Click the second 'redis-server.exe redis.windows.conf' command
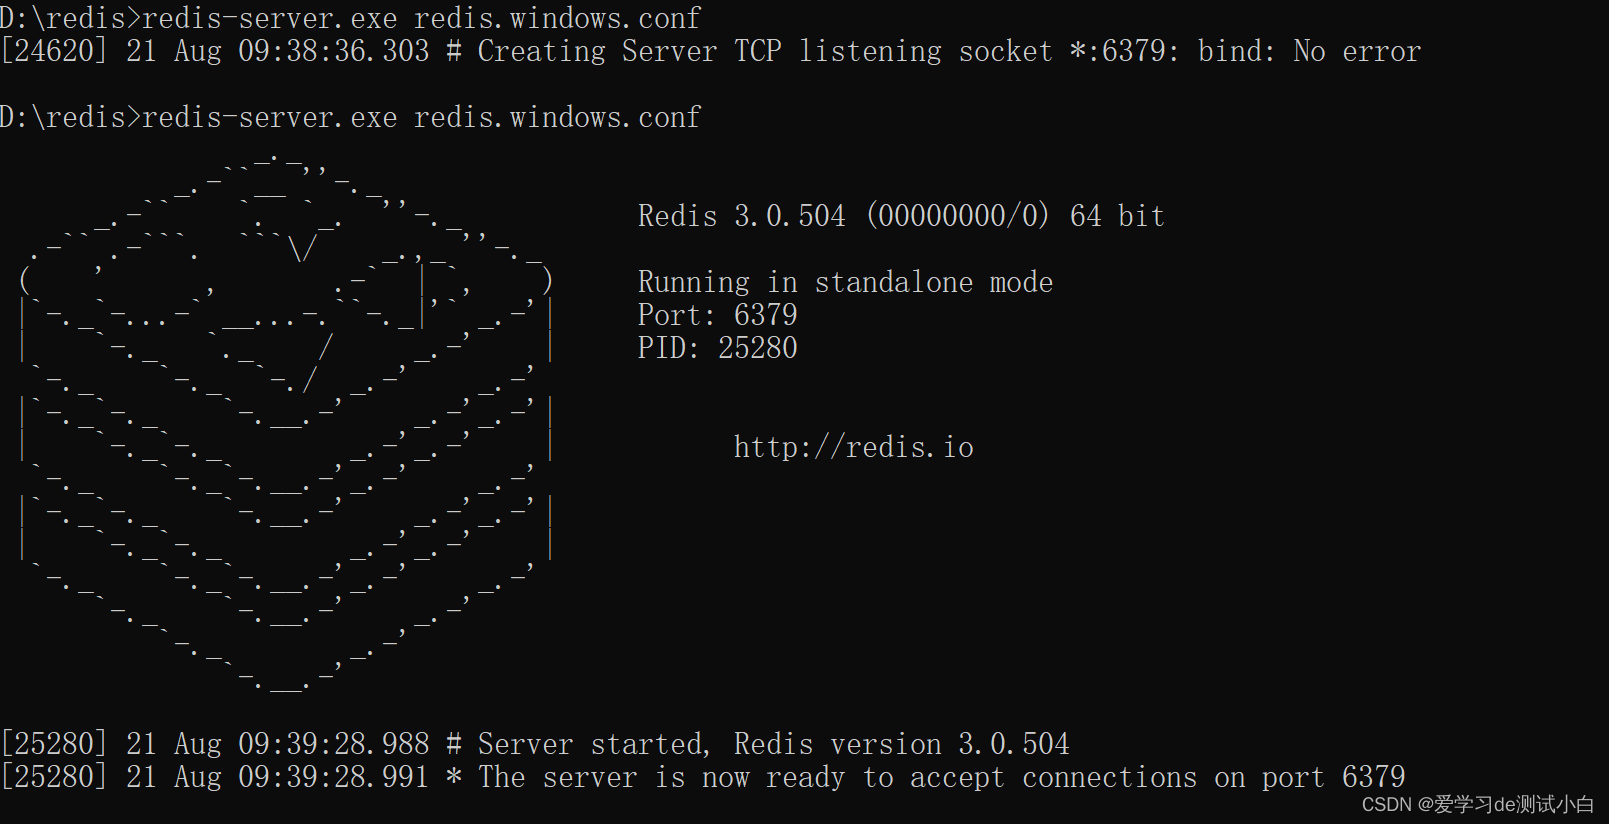This screenshot has height=824, width=1609. (x=421, y=117)
